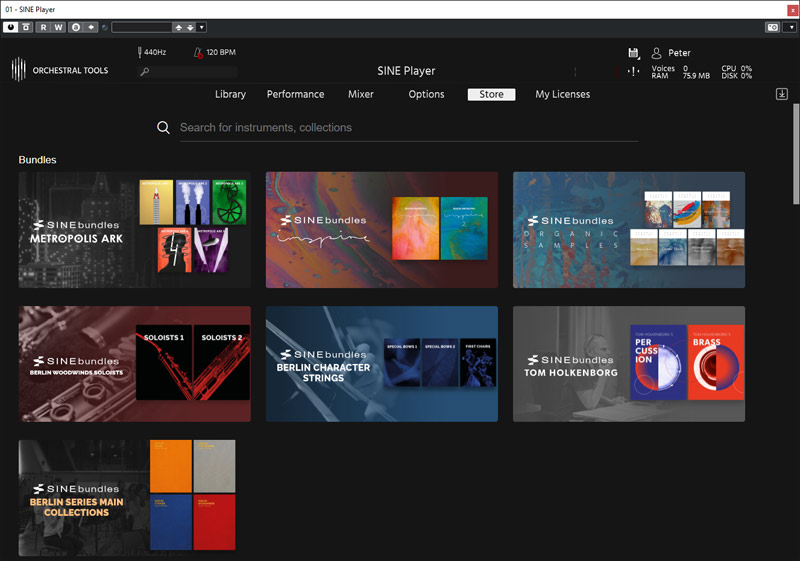Expand the preset dropdown arrow in host toolbar
Image resolution: width=800 pixels, height=561 pixels.
pos(203,27)
